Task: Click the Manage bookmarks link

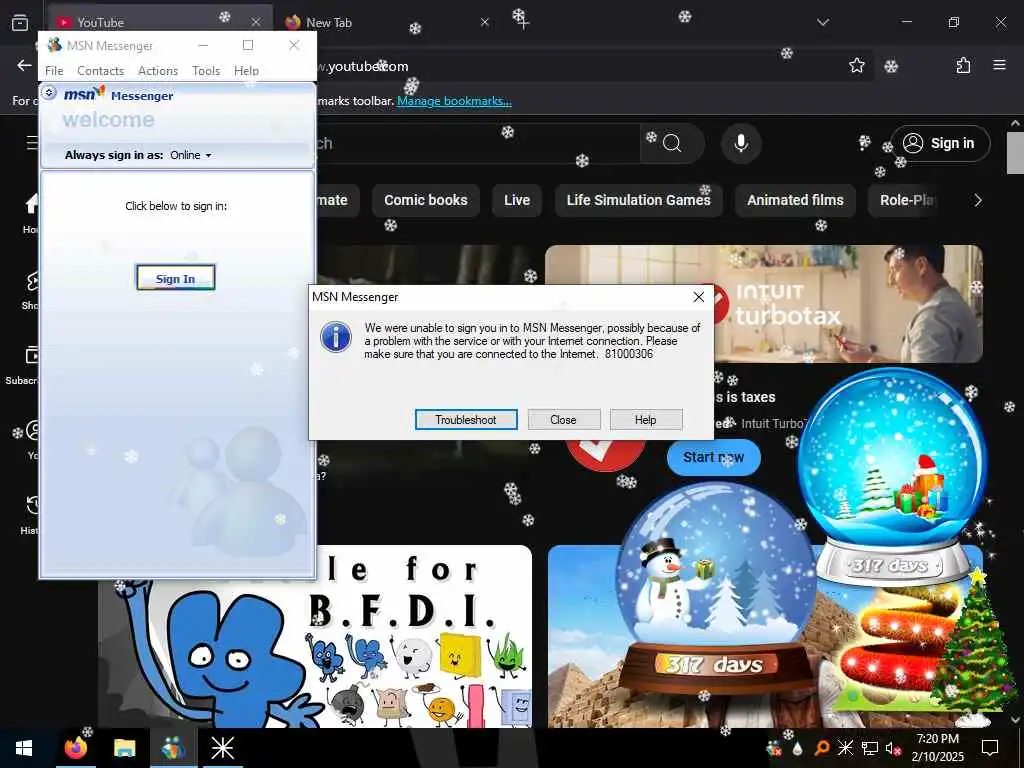Action: pos(454,101)
